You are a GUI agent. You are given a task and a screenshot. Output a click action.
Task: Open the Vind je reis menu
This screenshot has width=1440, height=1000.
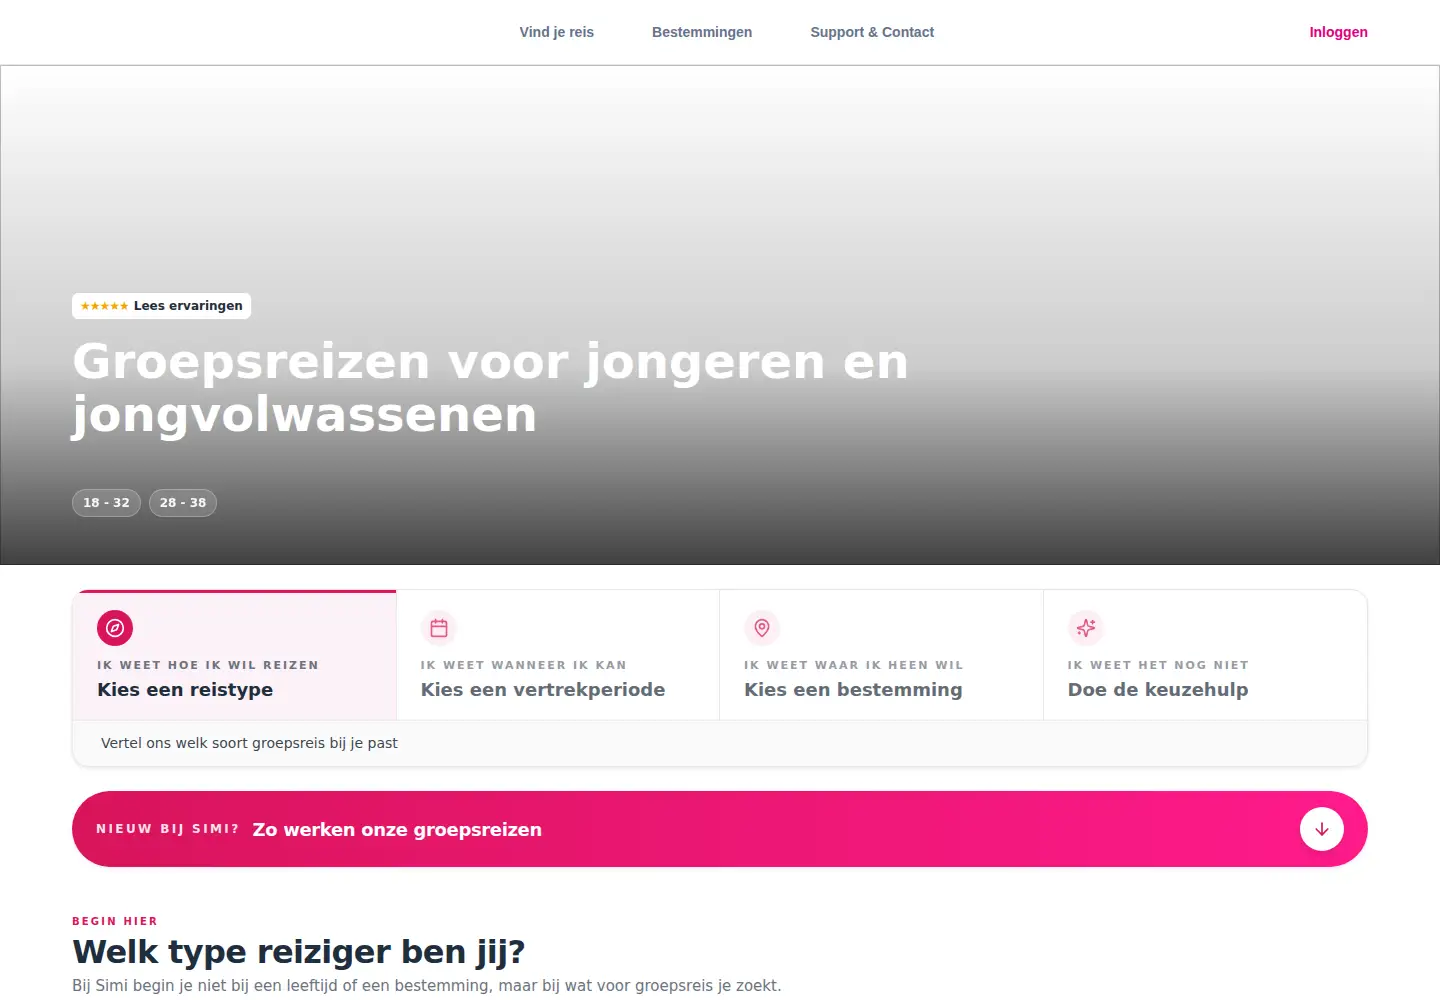coord(557,32)
